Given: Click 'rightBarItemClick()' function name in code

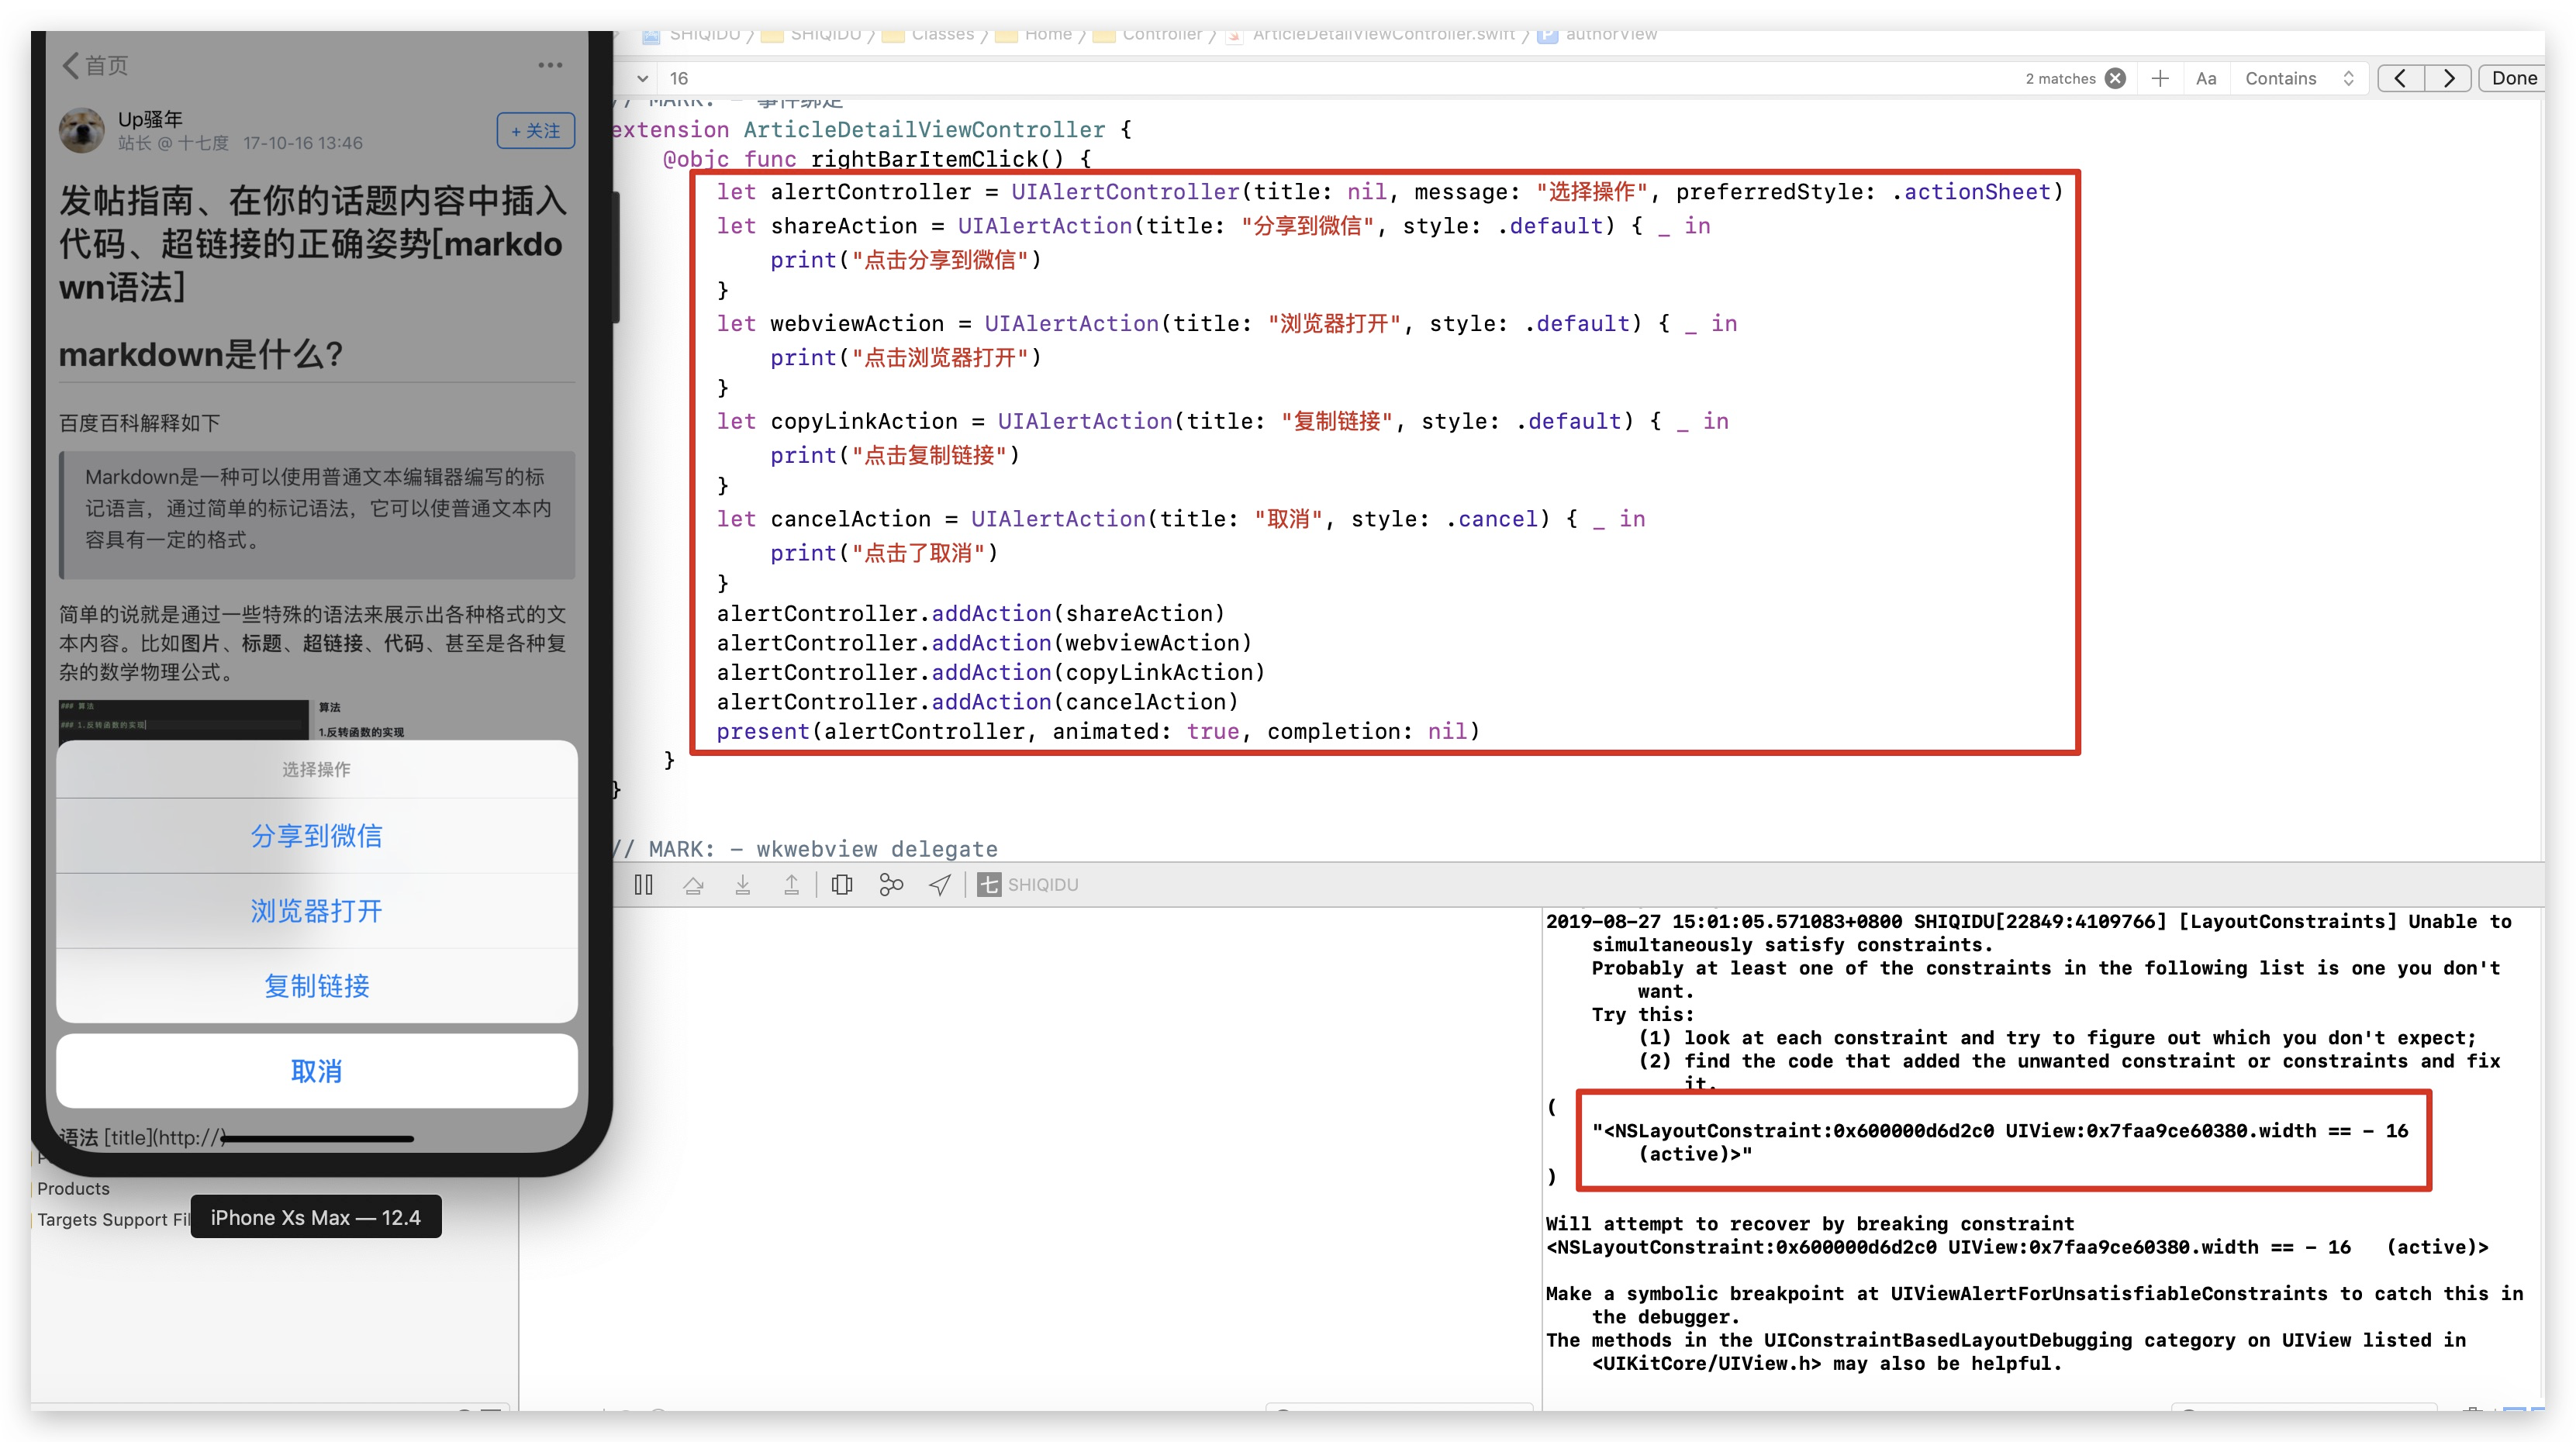Looking at the screenshot, I should [937, 159].
